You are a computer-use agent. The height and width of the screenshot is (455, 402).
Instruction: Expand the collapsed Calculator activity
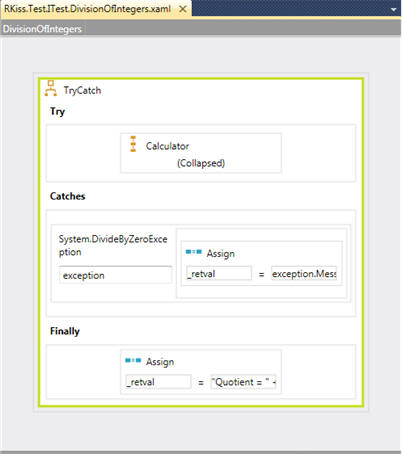tap(201, 163)
